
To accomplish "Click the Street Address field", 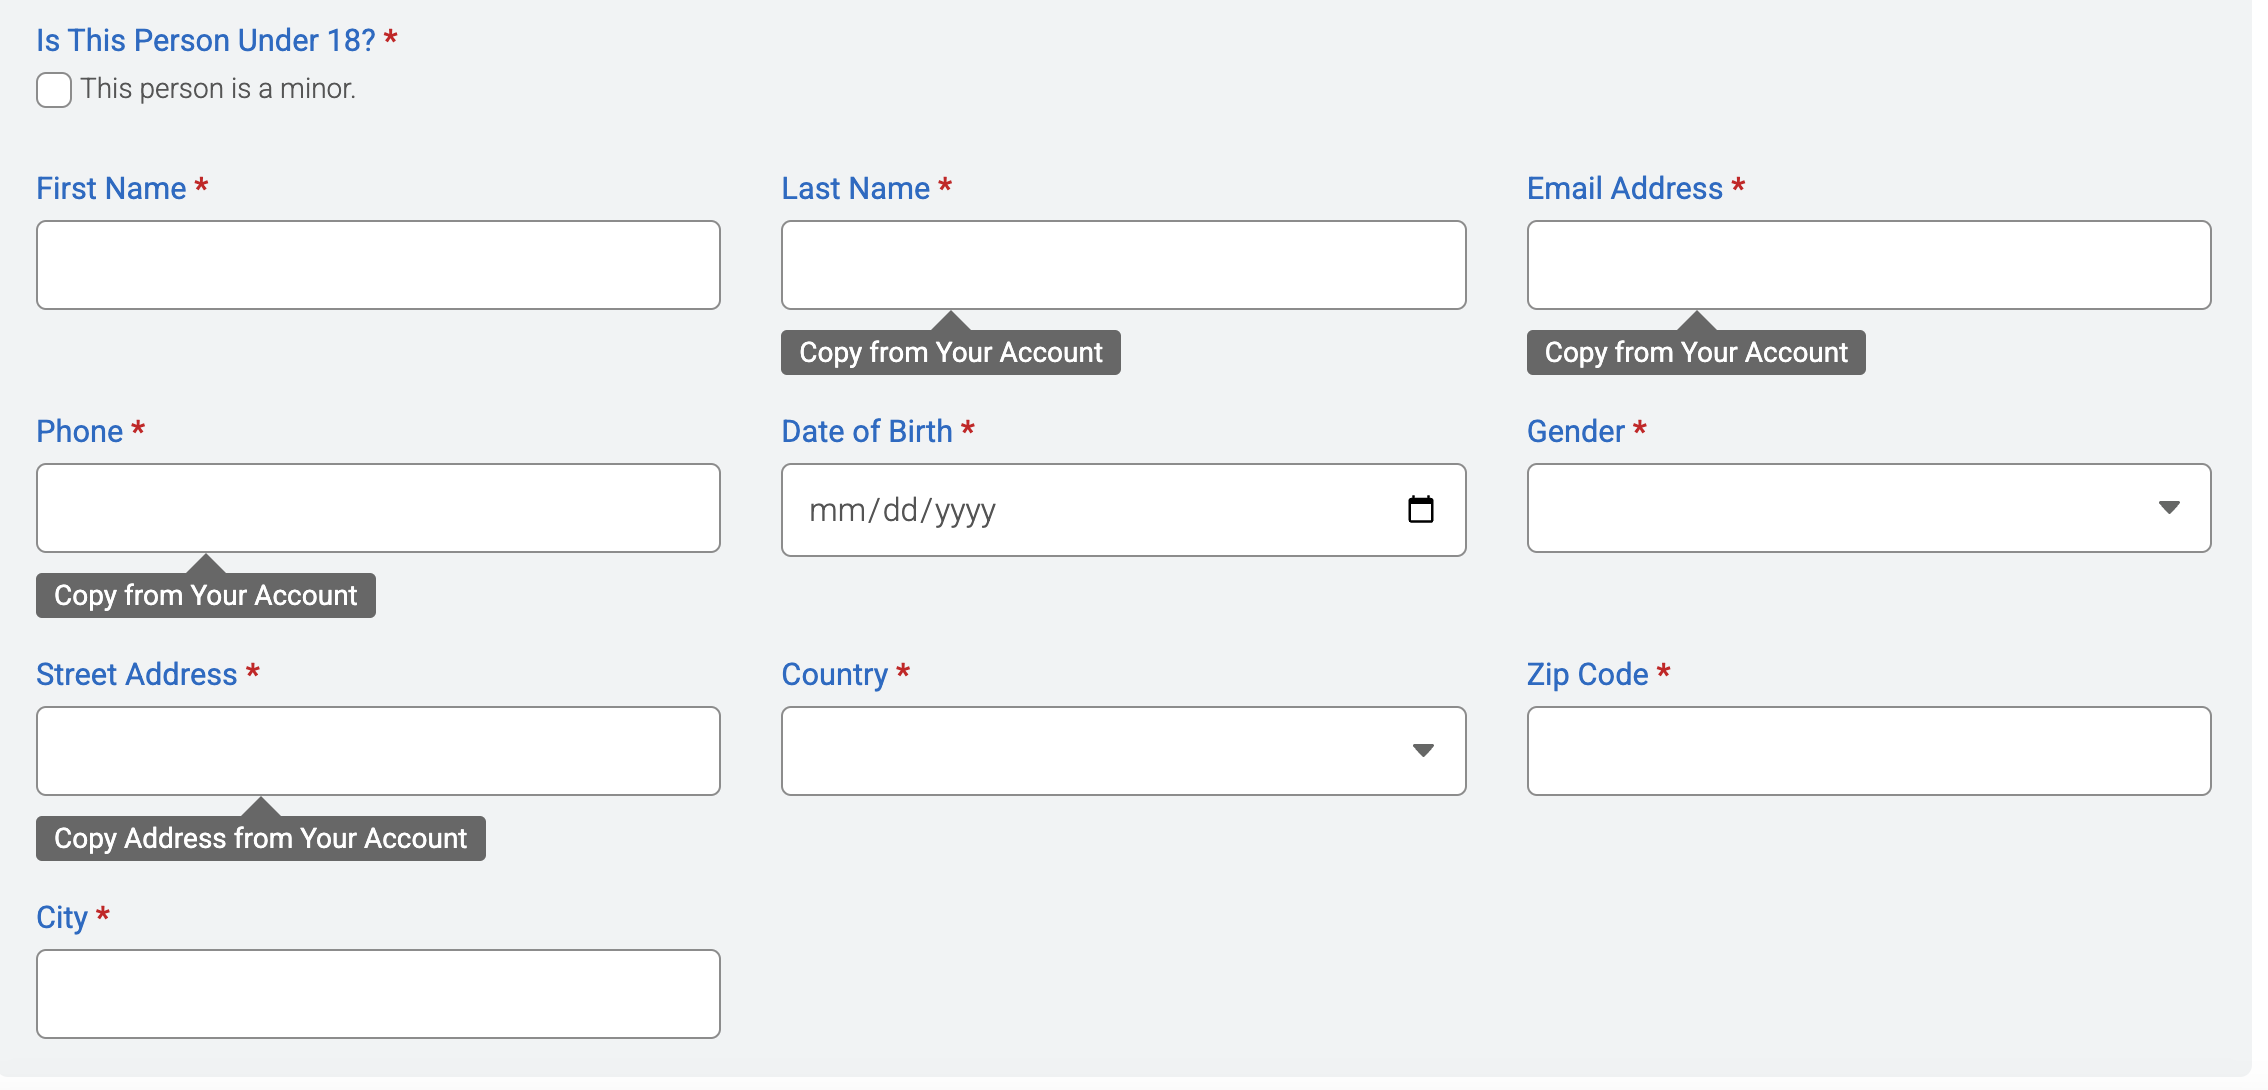I will coord(378,751).
